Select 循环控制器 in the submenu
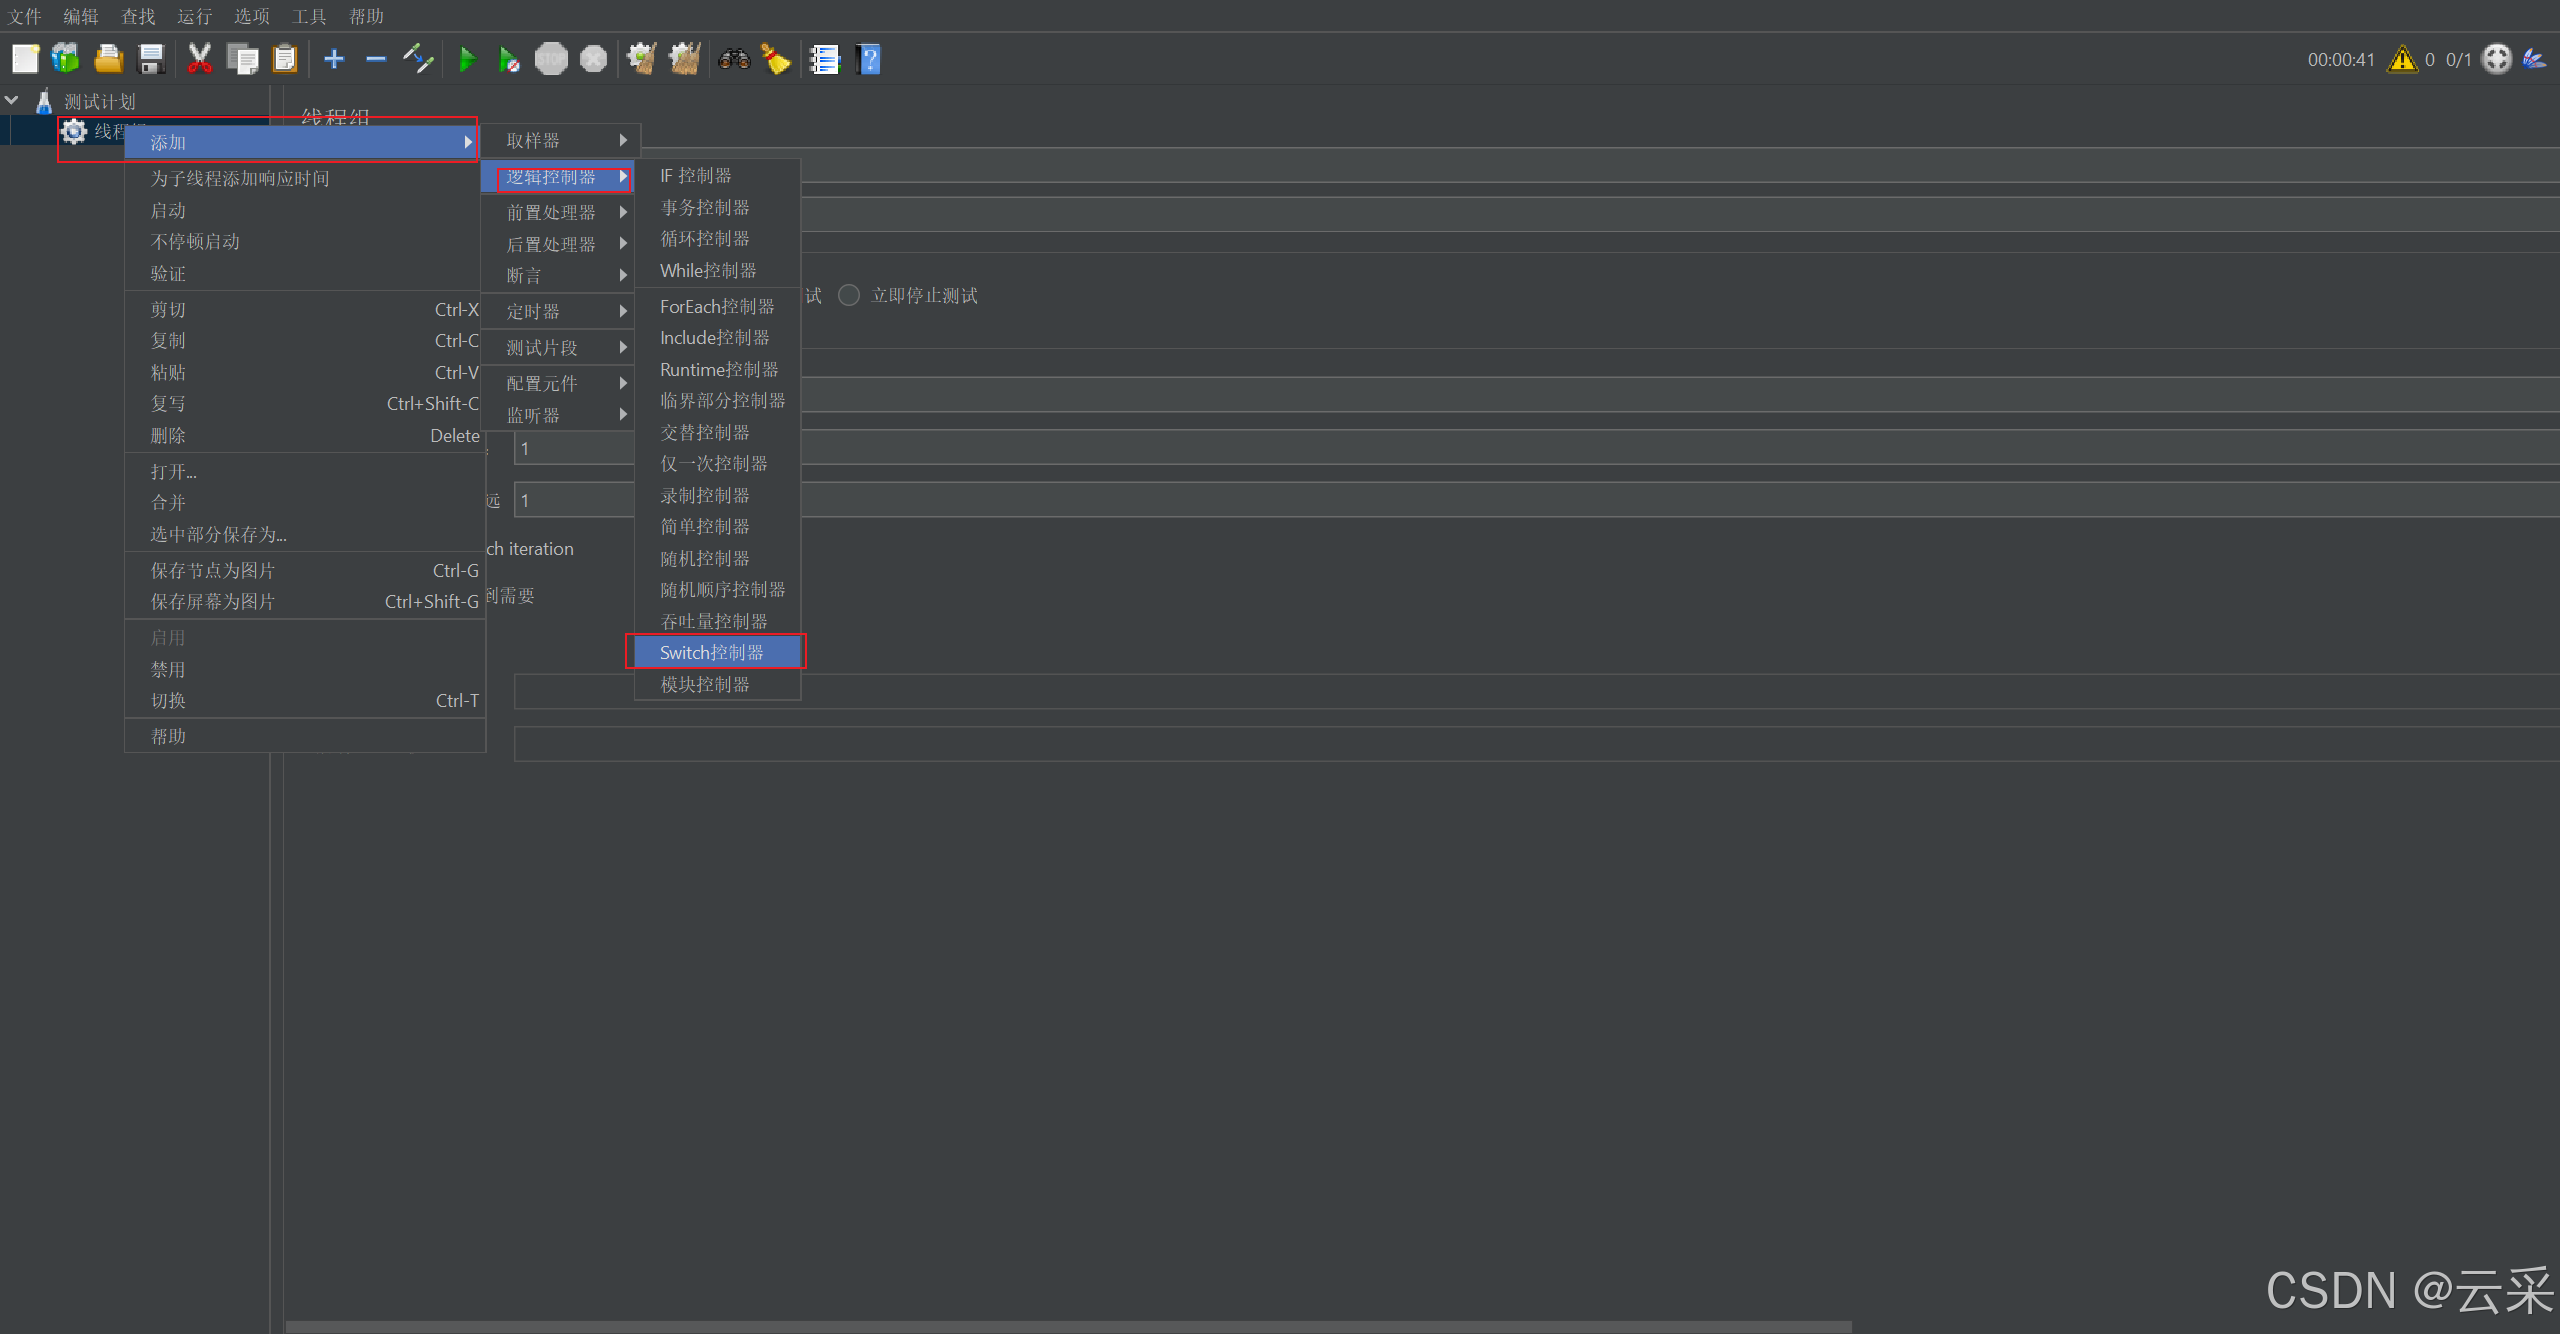The image size is (2560, 1334). [705, 239]
